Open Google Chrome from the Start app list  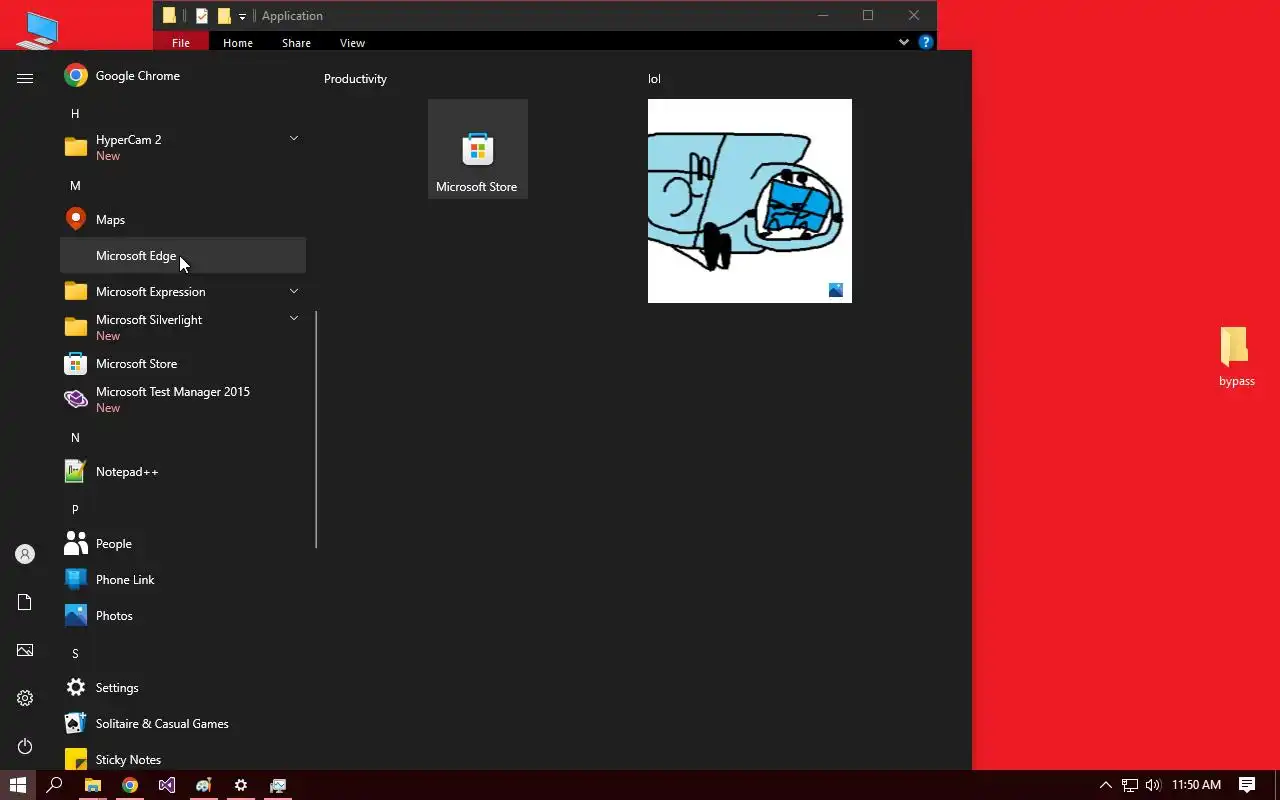(183, 76)
